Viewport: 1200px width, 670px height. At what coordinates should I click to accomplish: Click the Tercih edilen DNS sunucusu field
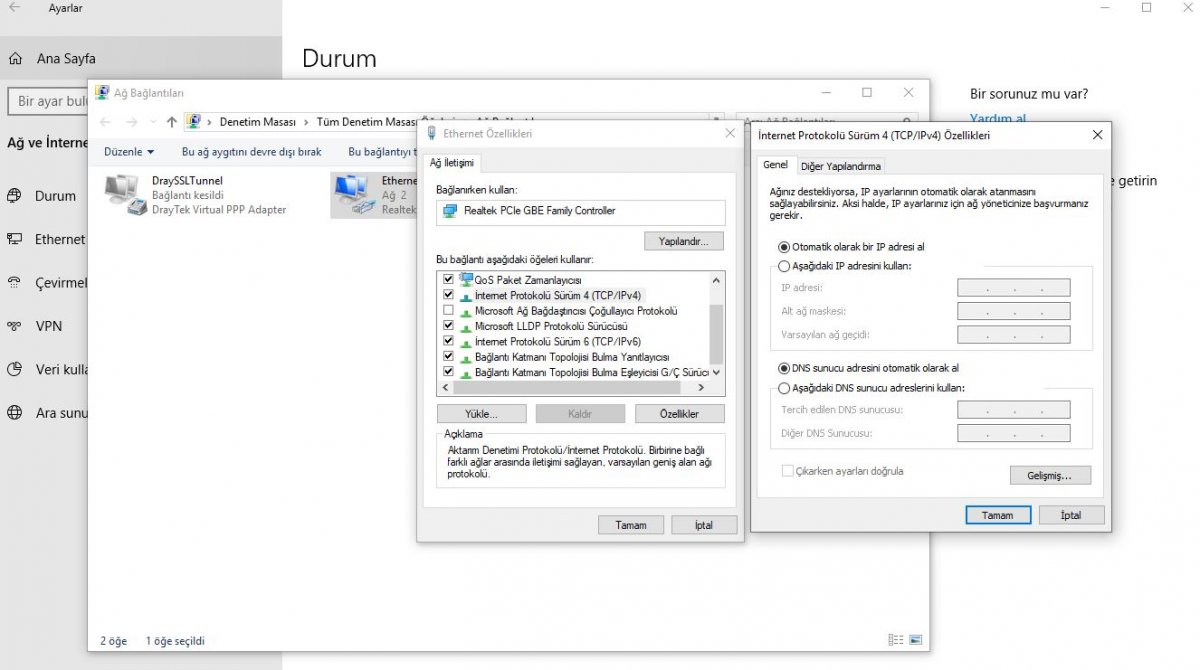pos(1013,410)
